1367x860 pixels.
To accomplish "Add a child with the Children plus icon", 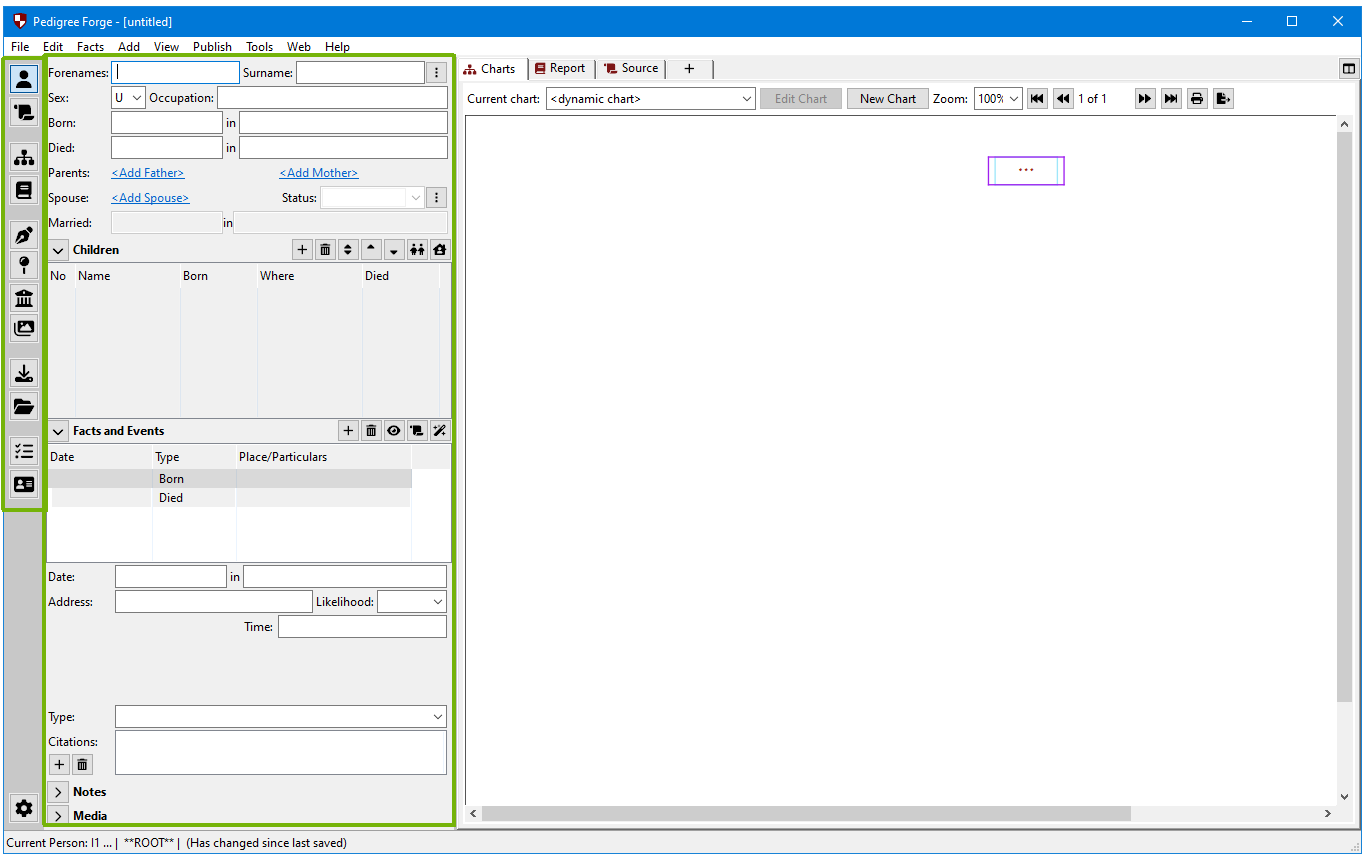I will pyautogui.click(x=303, y=250).
